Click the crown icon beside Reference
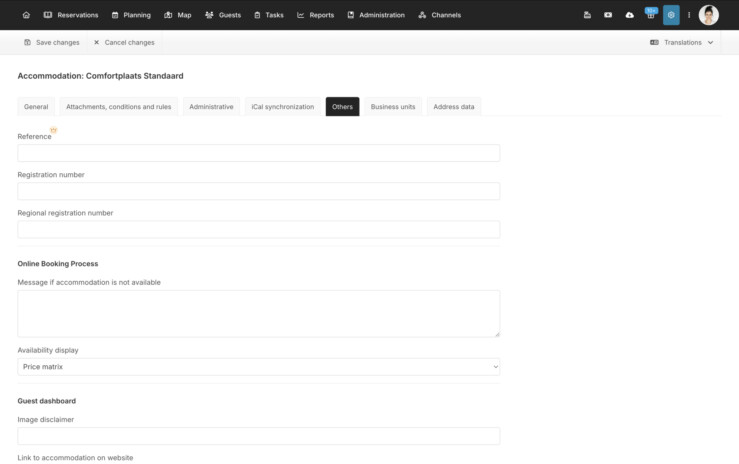Image resolution: width=739 pixels, height=464 pixels. [54, 130]
